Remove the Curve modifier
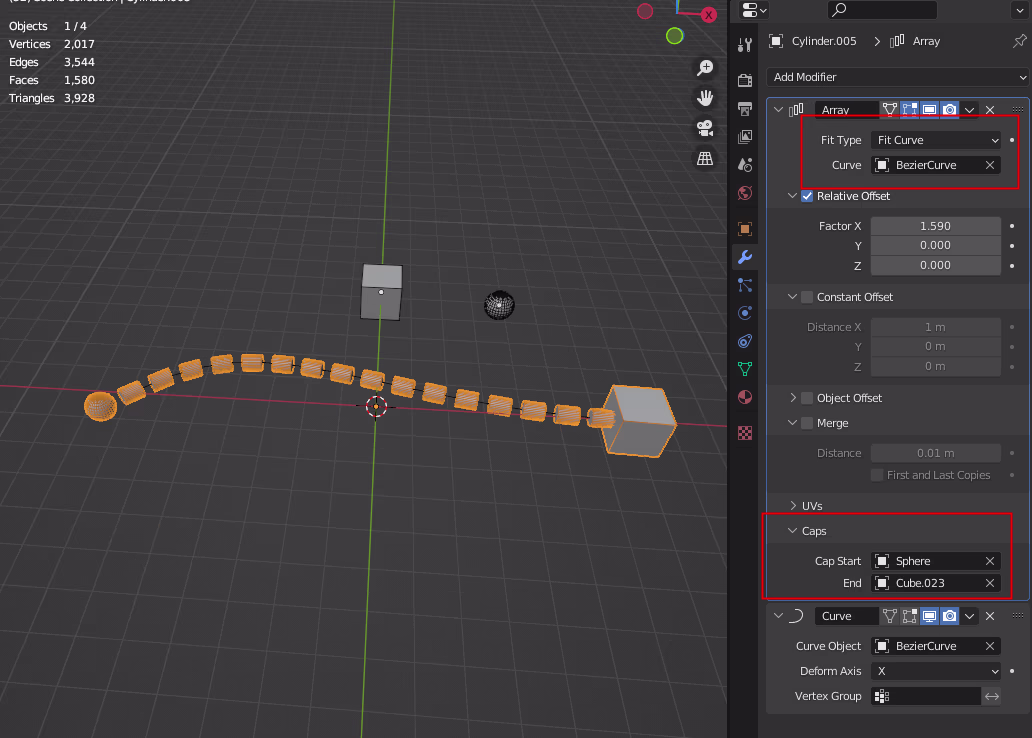The width and height of the screenshot is (1032, 738). pos(990,616)
